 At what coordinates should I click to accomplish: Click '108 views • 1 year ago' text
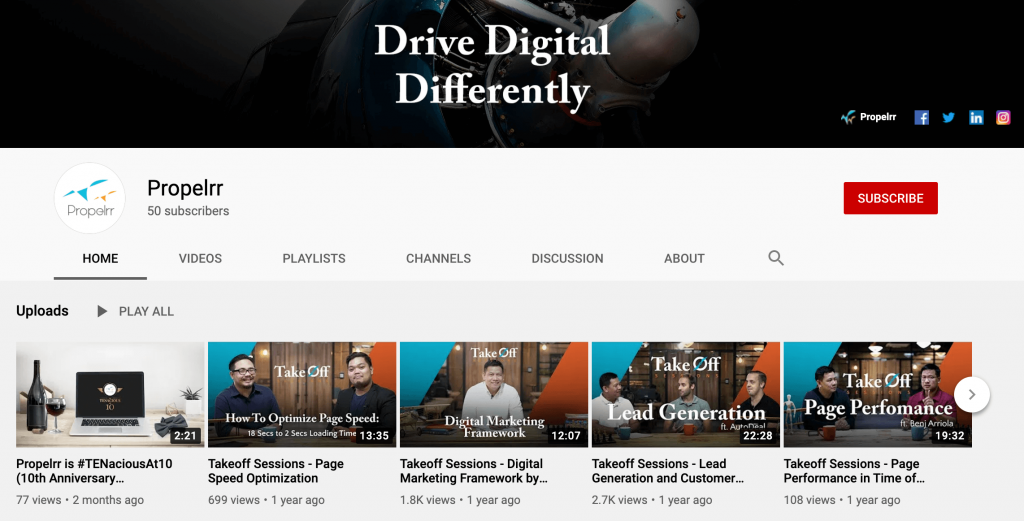pyautogui.click(x=842, y=500)
